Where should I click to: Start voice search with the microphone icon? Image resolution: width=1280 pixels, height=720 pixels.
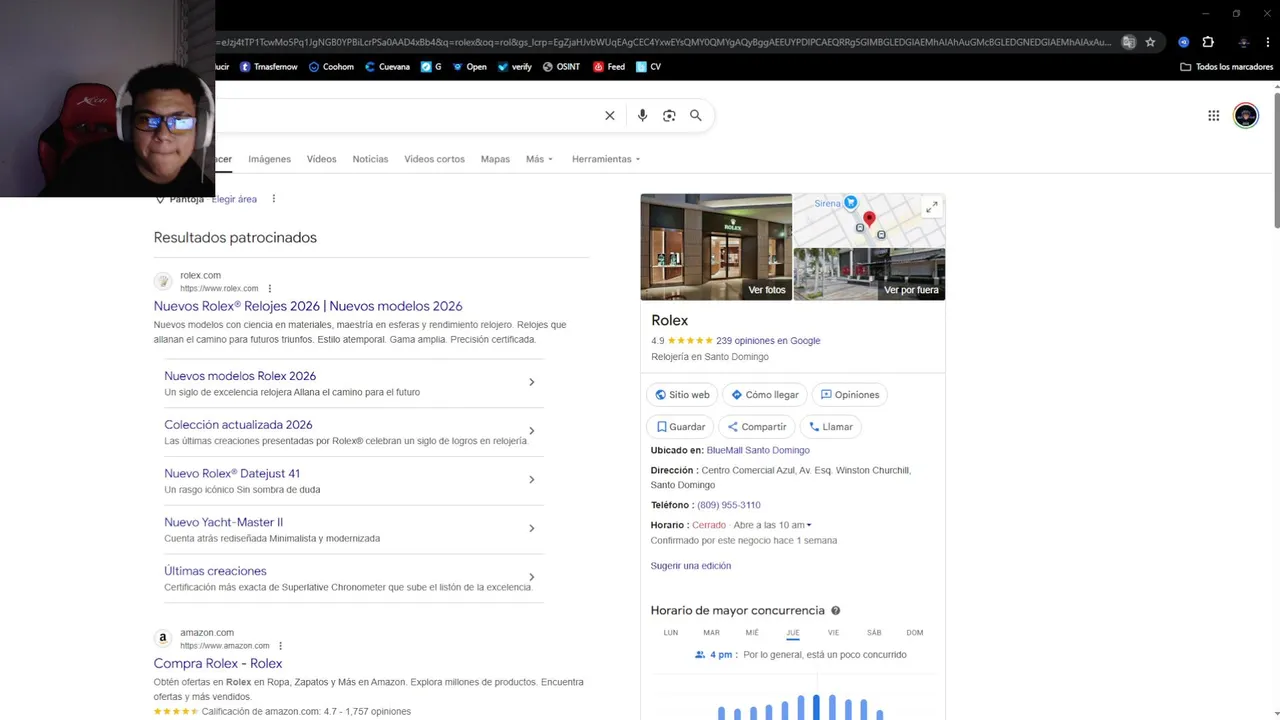pos(642,116)
